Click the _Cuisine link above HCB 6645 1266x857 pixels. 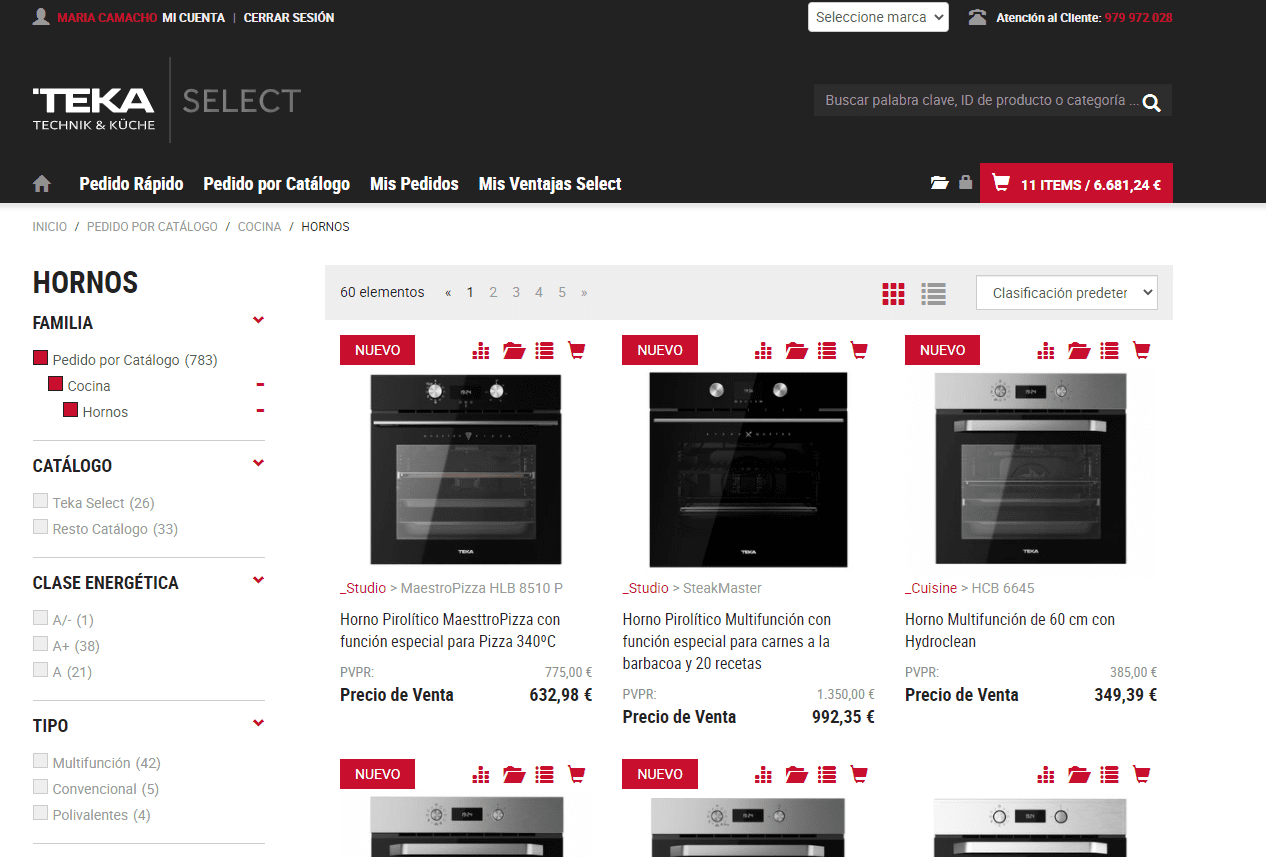coord(931,588)
